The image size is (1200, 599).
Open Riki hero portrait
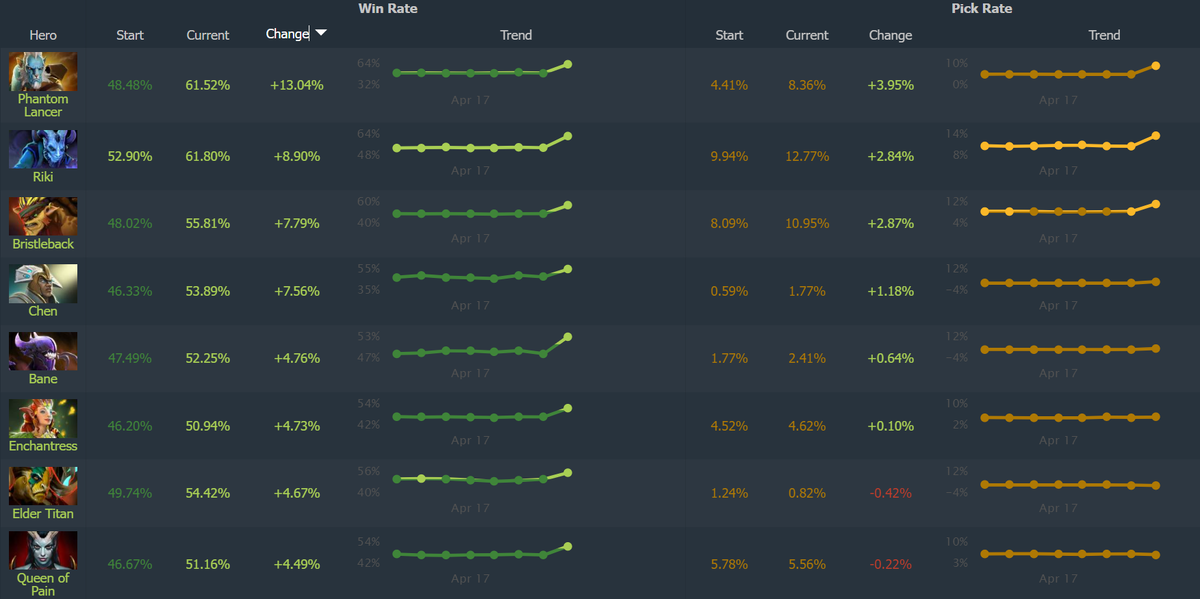pos(43,149)
